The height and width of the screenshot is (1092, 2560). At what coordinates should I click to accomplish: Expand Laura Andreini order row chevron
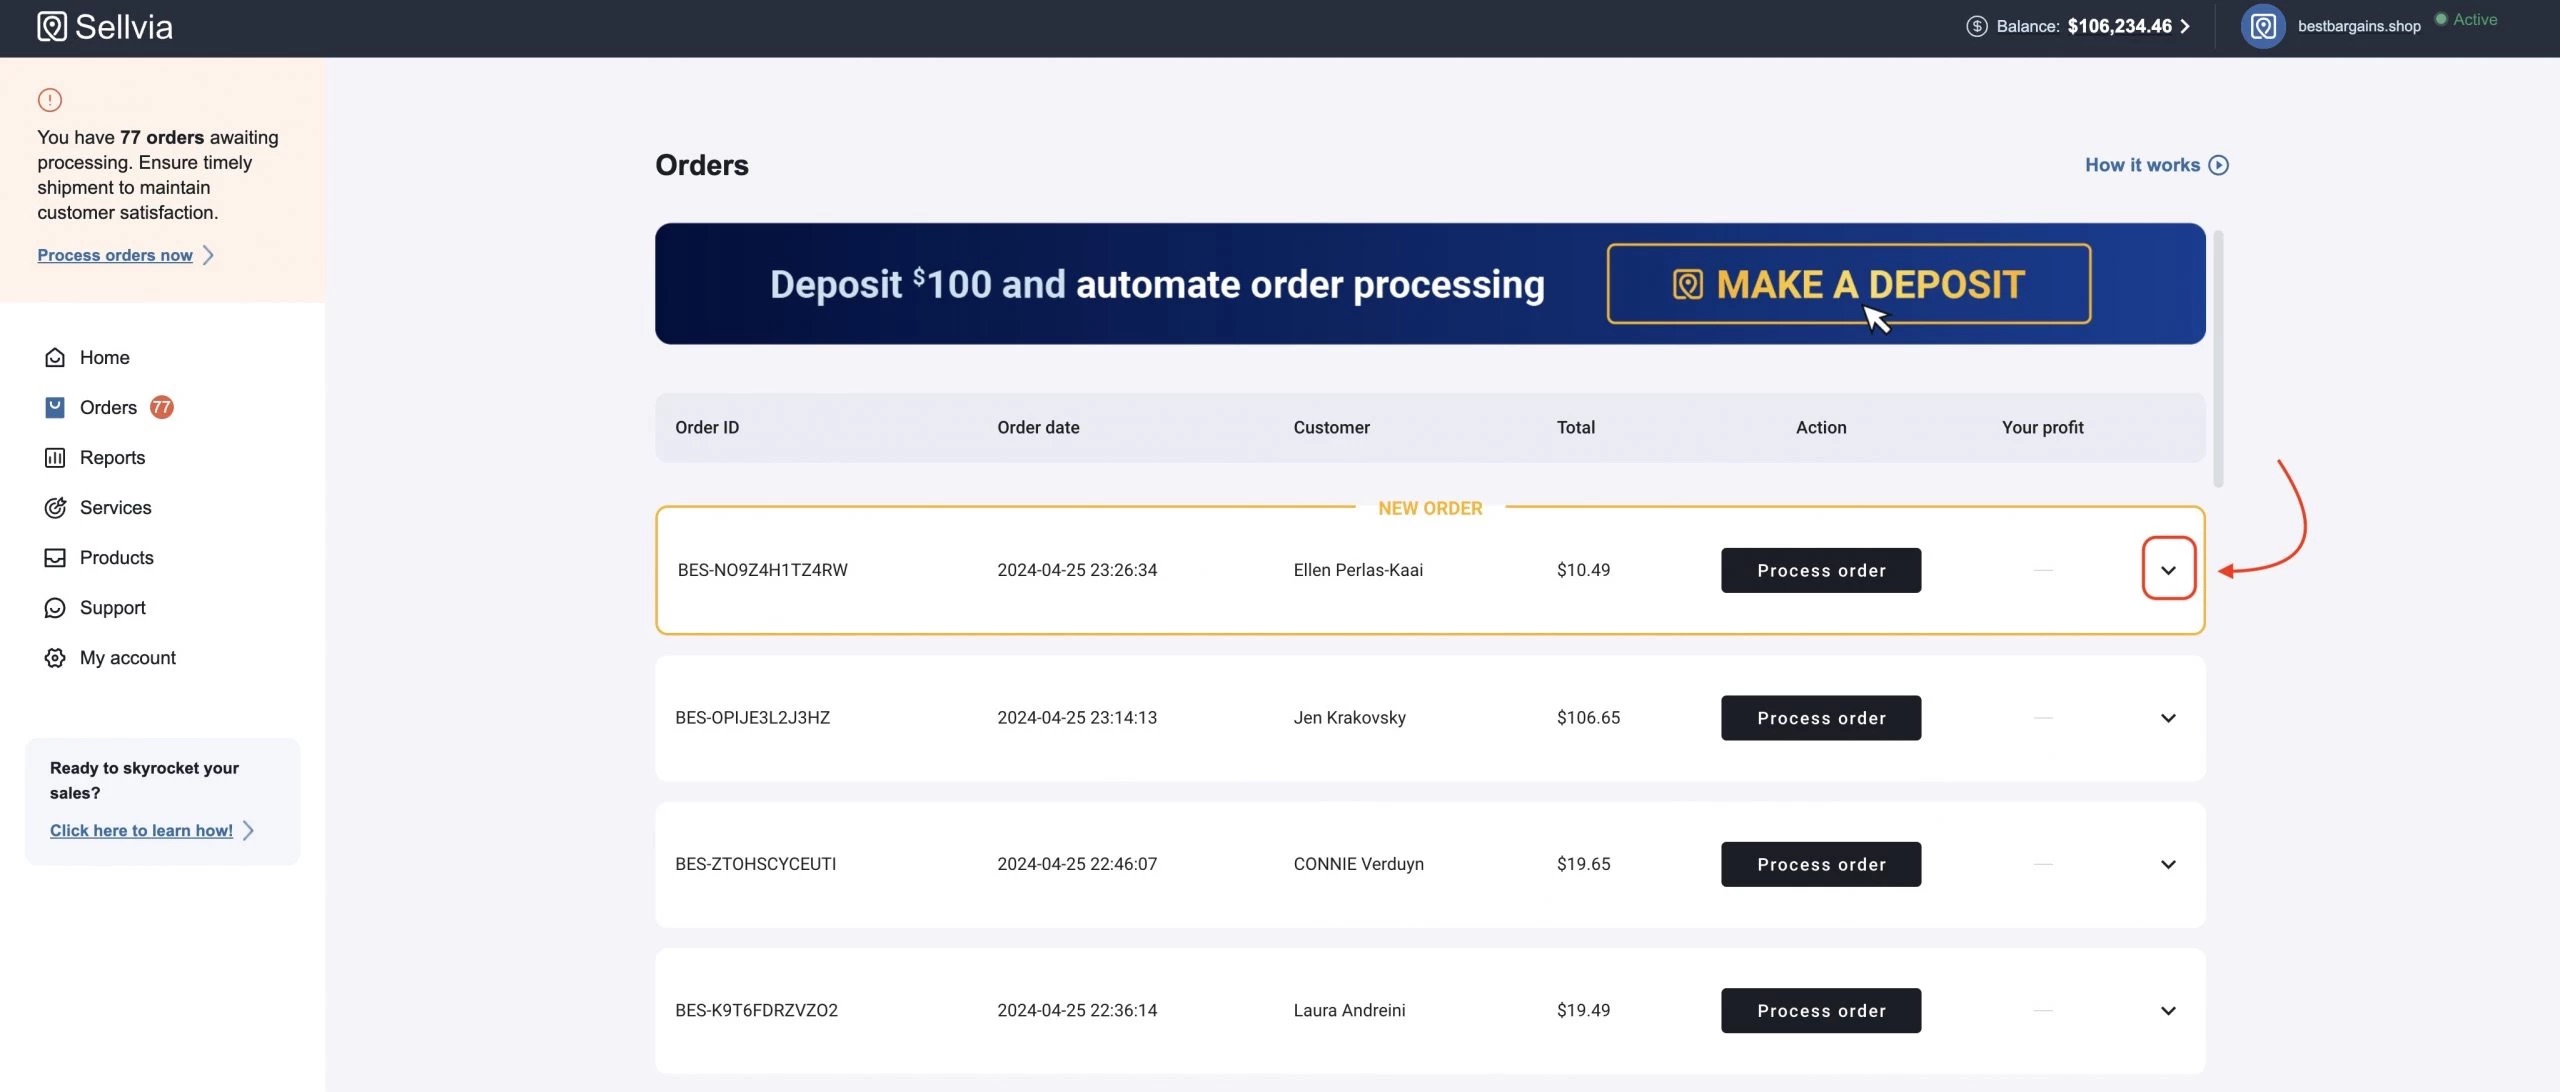pyautogui.click(x=2167, y=1010)
